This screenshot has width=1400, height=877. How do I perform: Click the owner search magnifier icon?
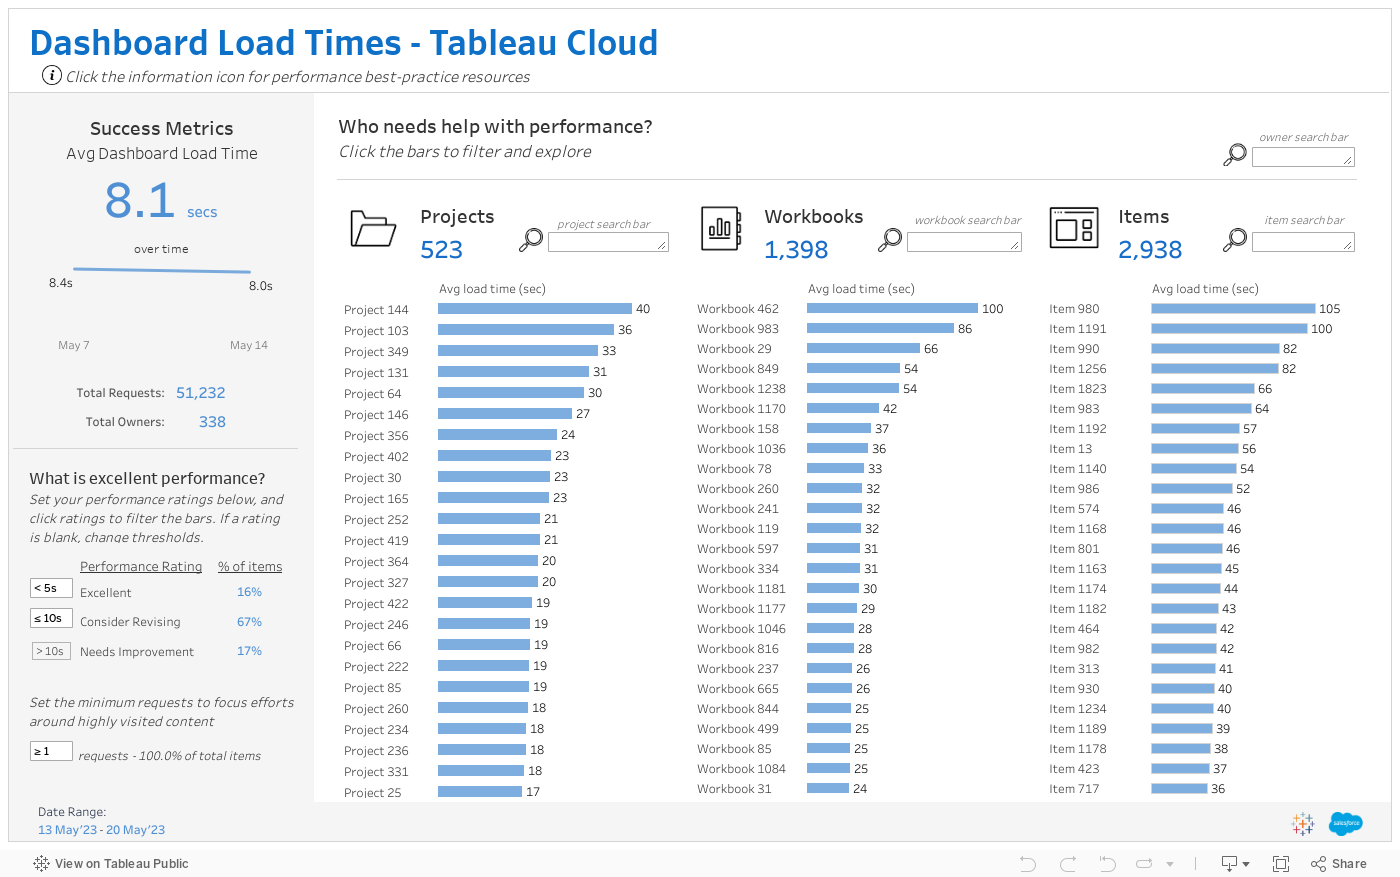coord(1235,155)
